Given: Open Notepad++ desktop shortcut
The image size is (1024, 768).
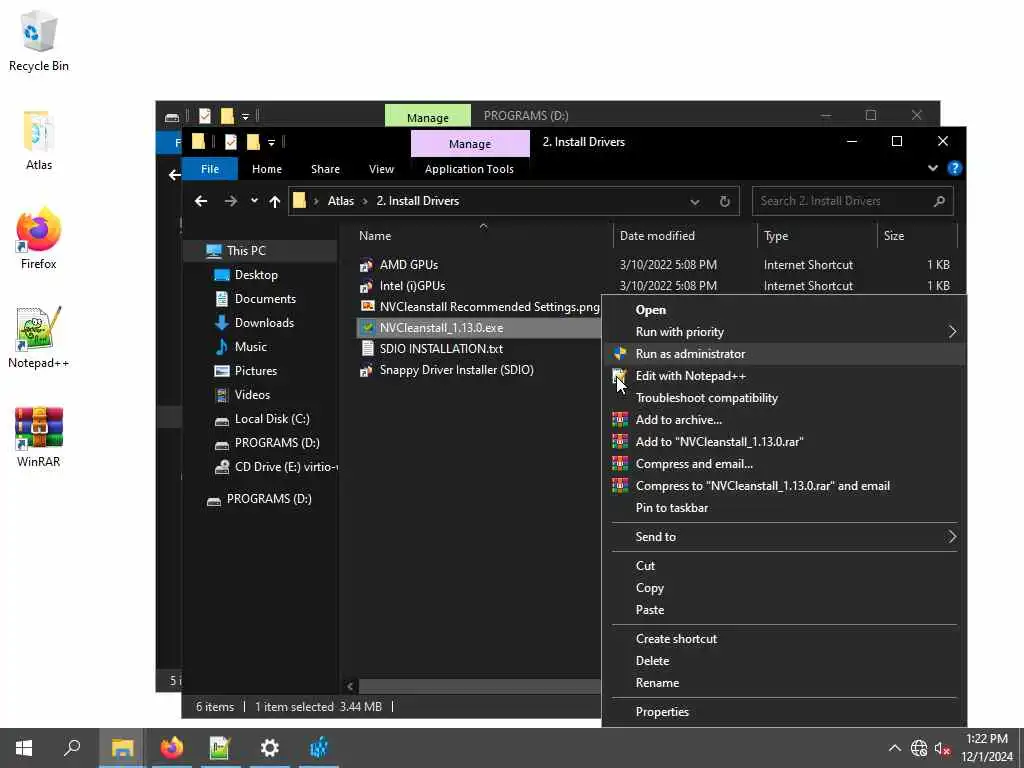Looking at the screenshot, I should click(39, 338).
